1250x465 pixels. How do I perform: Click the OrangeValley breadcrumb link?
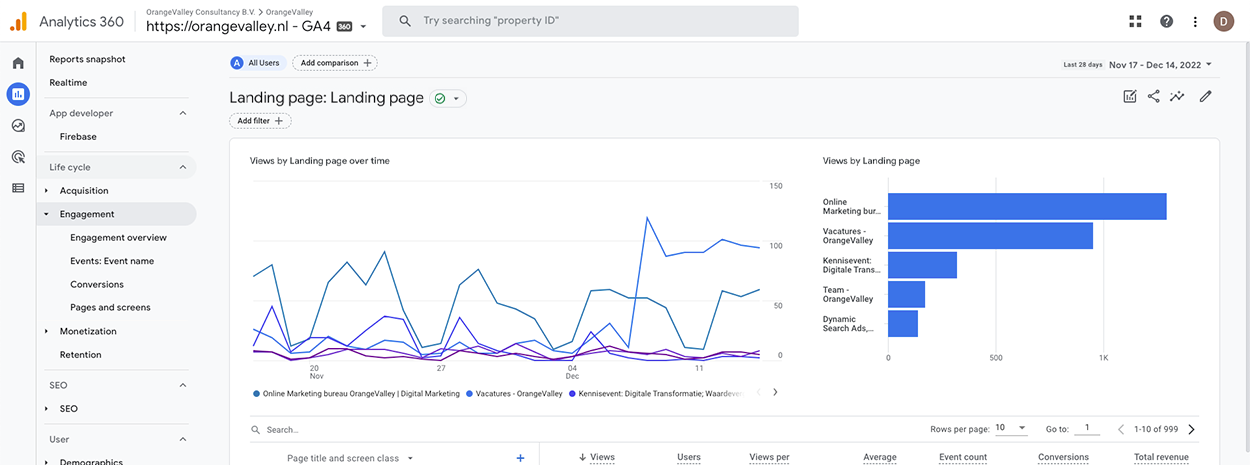click(x=289, y=12)
